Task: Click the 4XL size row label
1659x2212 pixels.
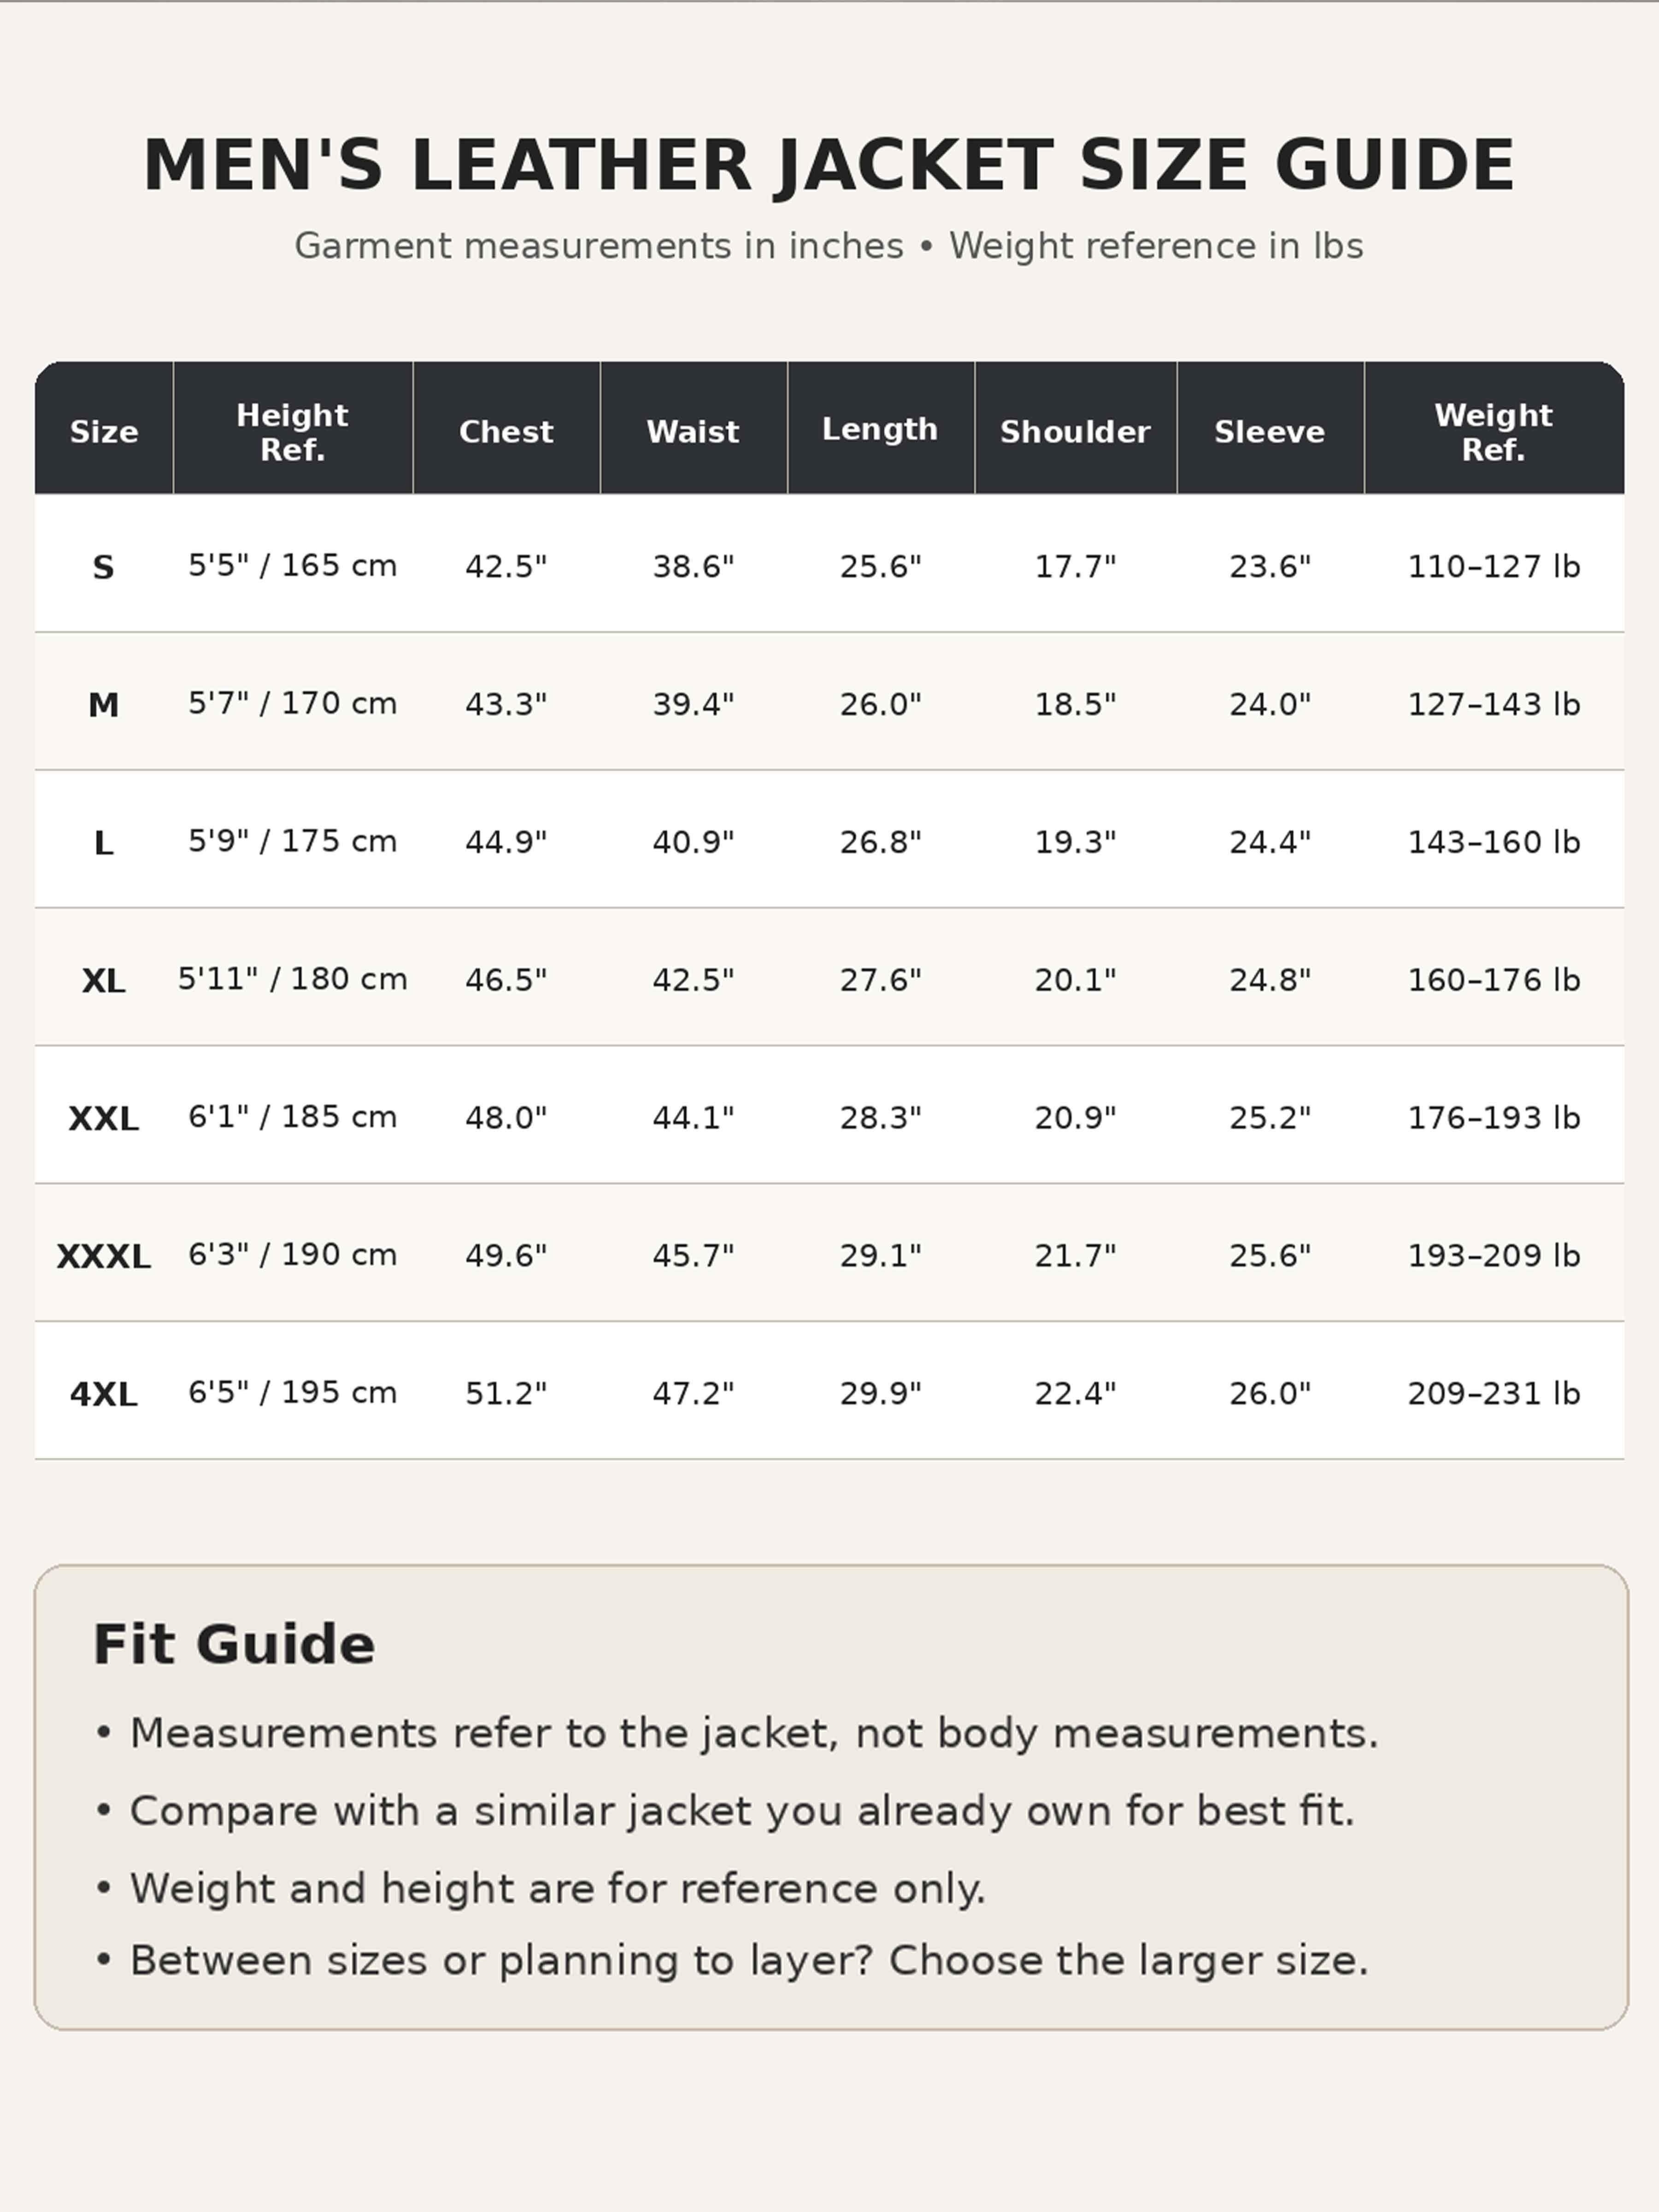Action: tap(104, 1394)
